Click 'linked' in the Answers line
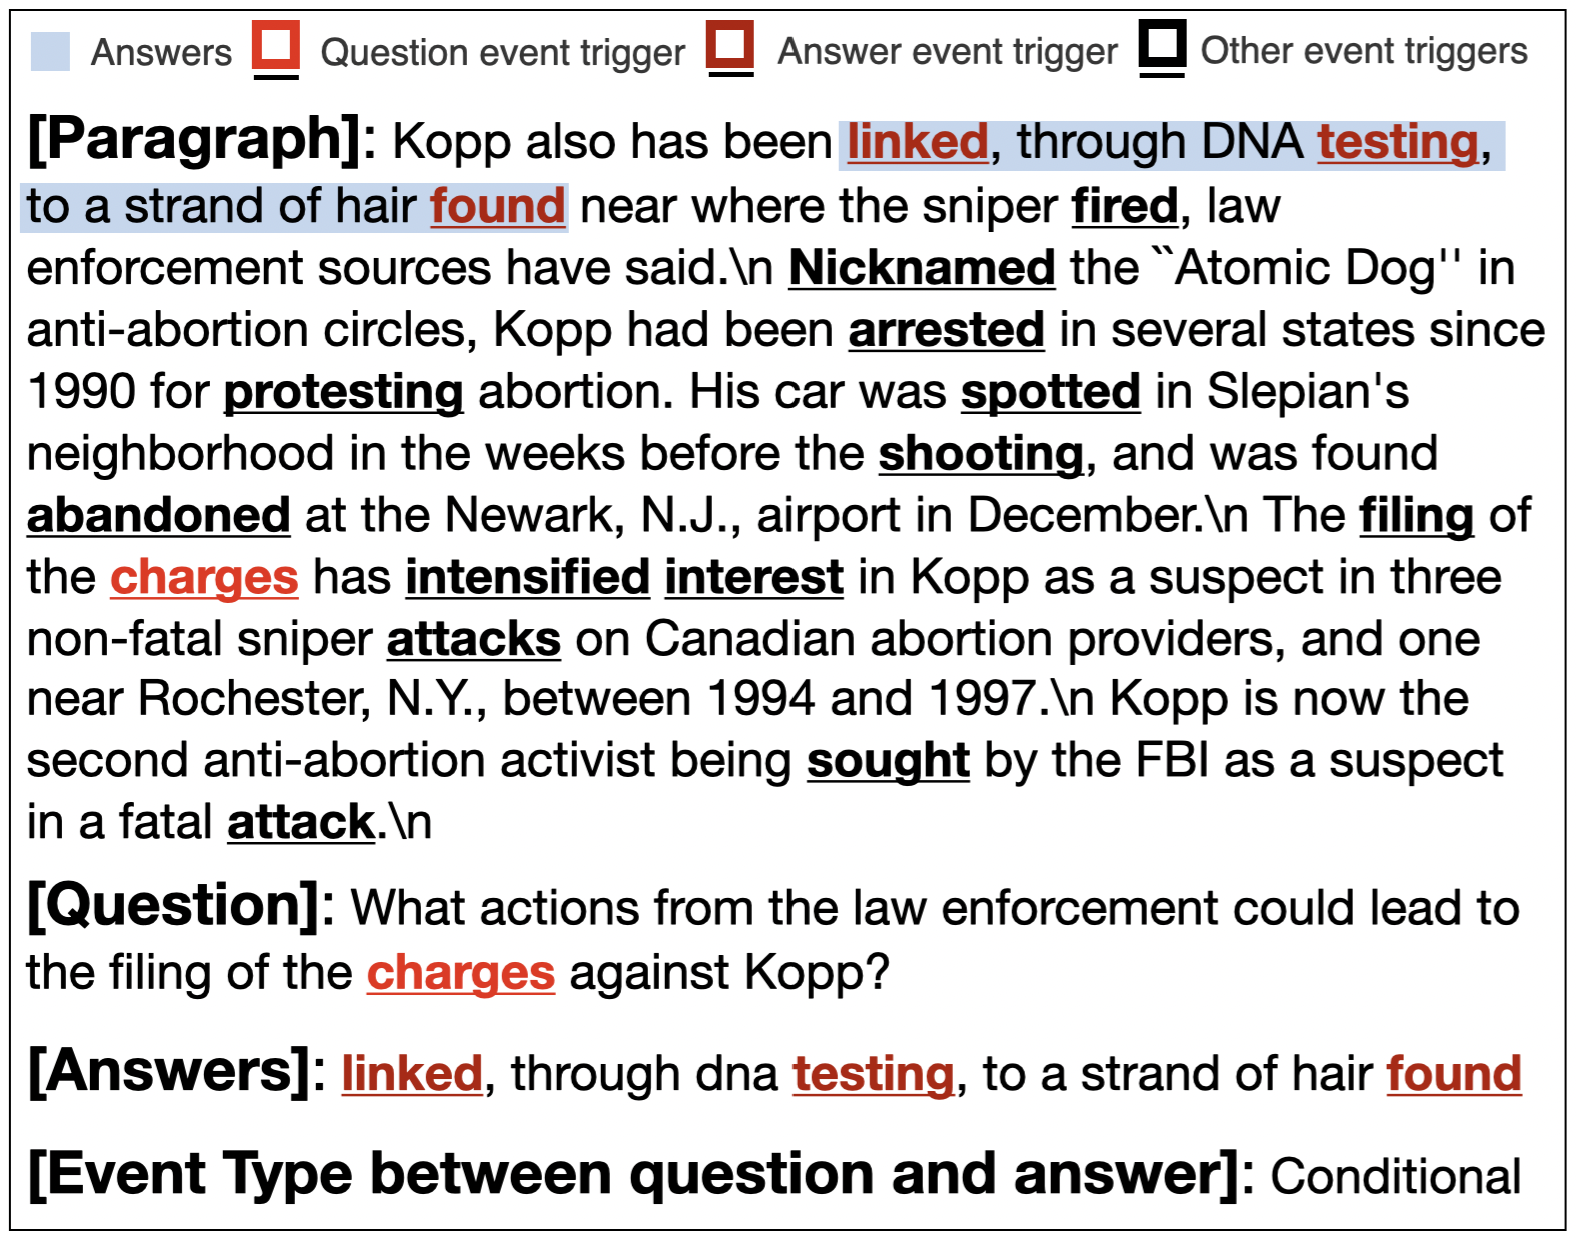The image size is (1576, 1238). tap(412, 1074)
